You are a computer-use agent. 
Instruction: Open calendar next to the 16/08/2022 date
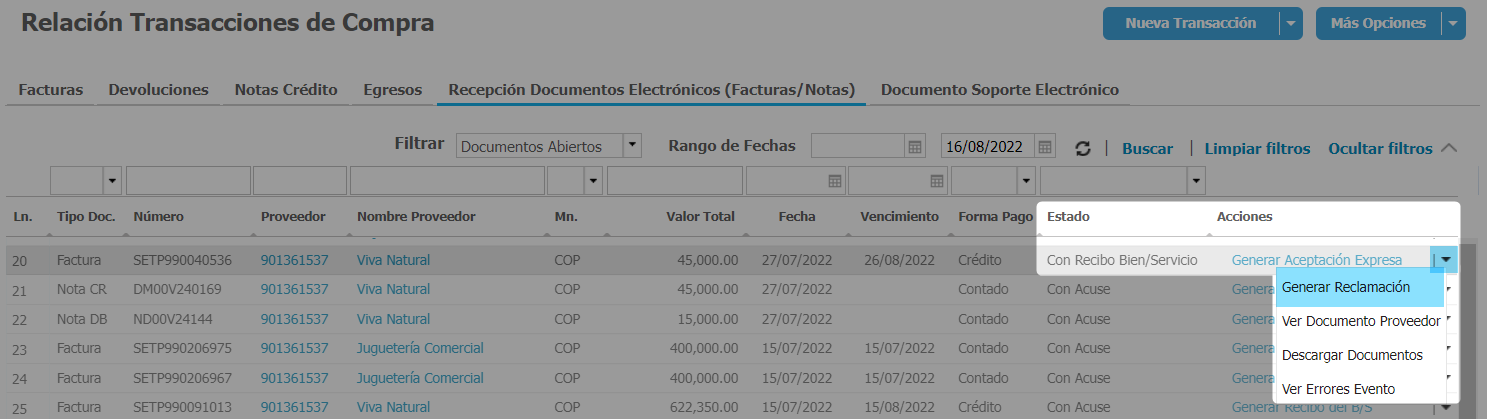(1045, 147)
